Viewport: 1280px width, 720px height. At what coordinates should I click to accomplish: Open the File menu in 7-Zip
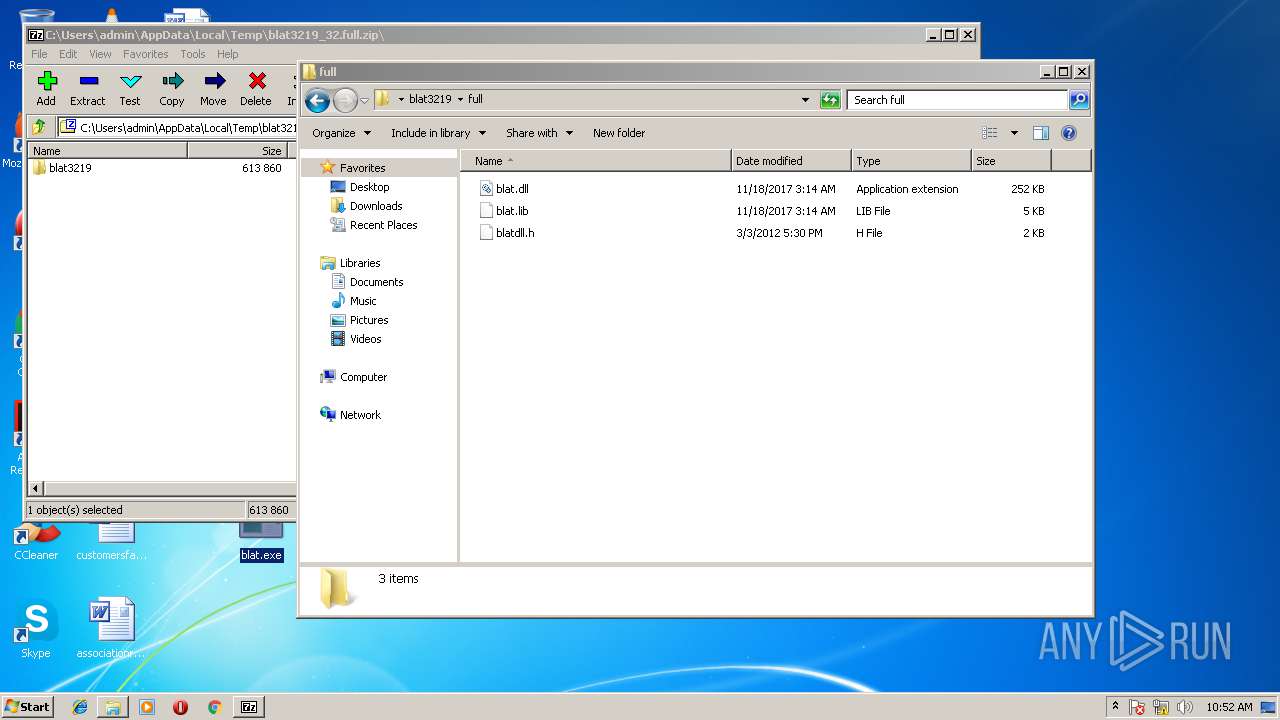tap(39, 54)
